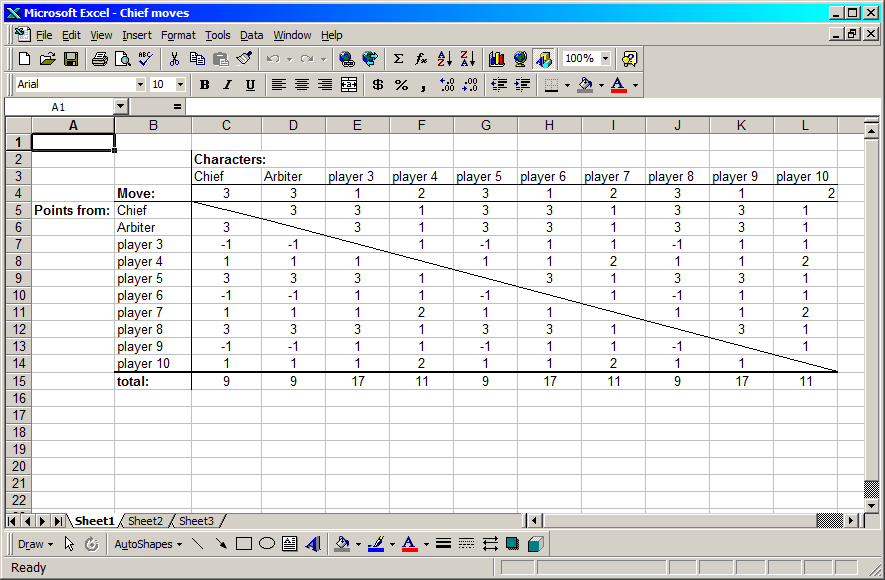Apply Currency Style dollar icon
Image resolution: width=885 pixels, height=580 pixels.
377,85
